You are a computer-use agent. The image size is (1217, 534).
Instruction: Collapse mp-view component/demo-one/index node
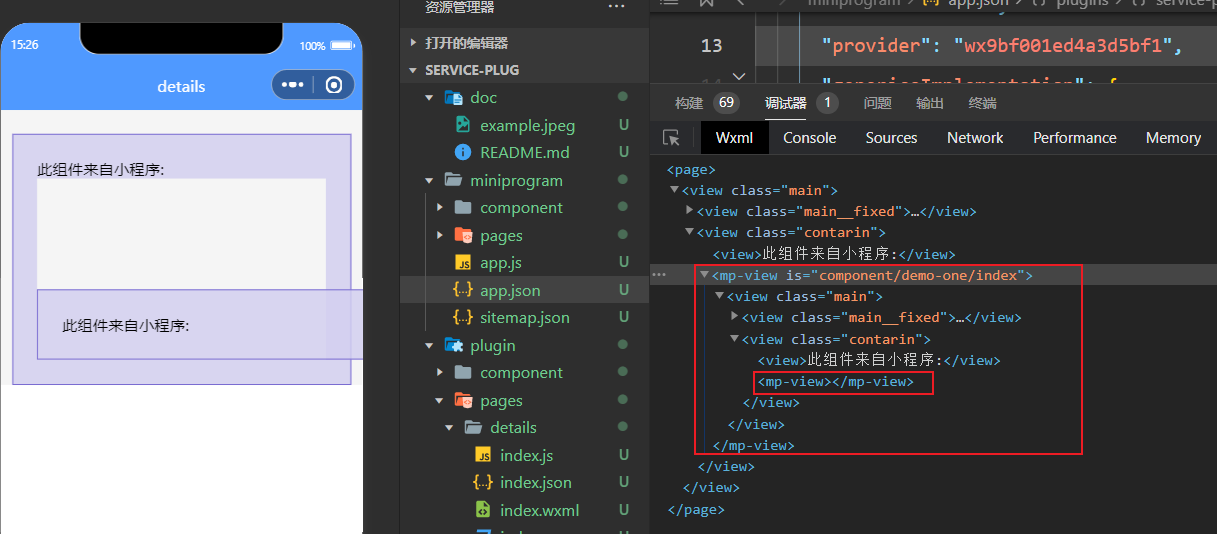(704, 274)
